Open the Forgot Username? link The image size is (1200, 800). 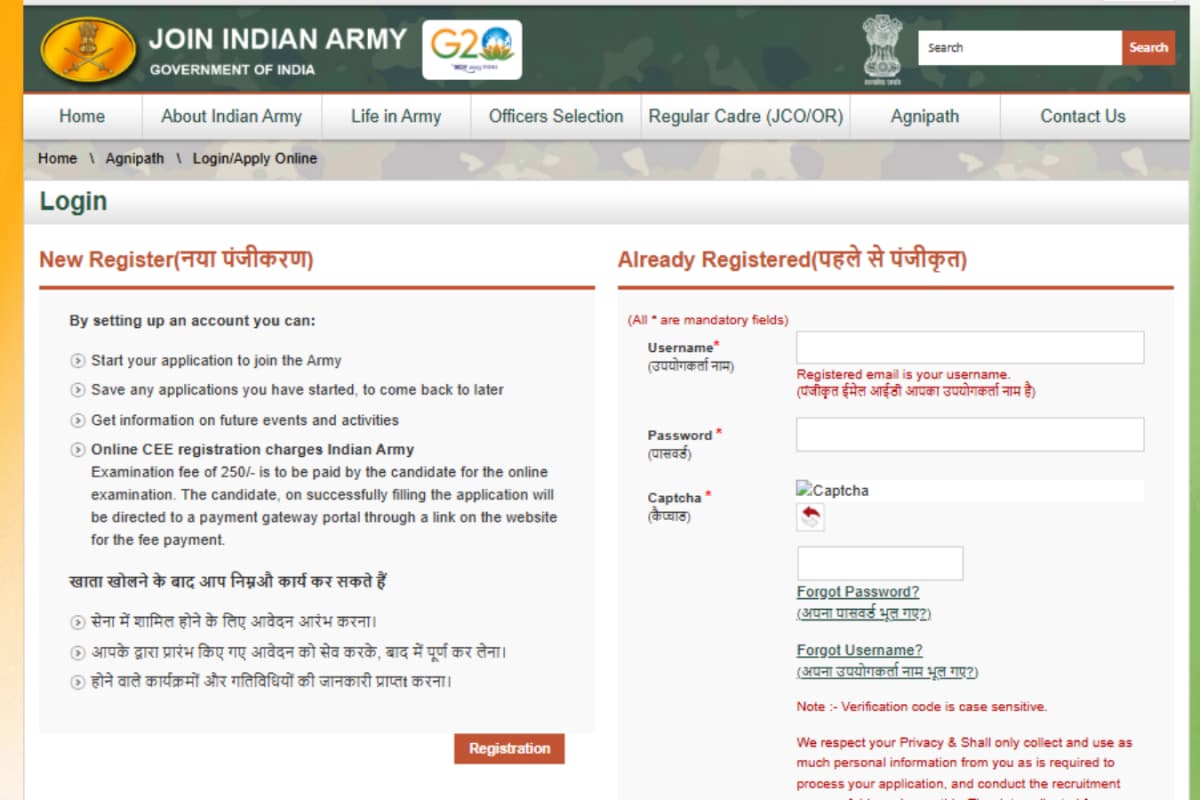click(x=860, y=650)
